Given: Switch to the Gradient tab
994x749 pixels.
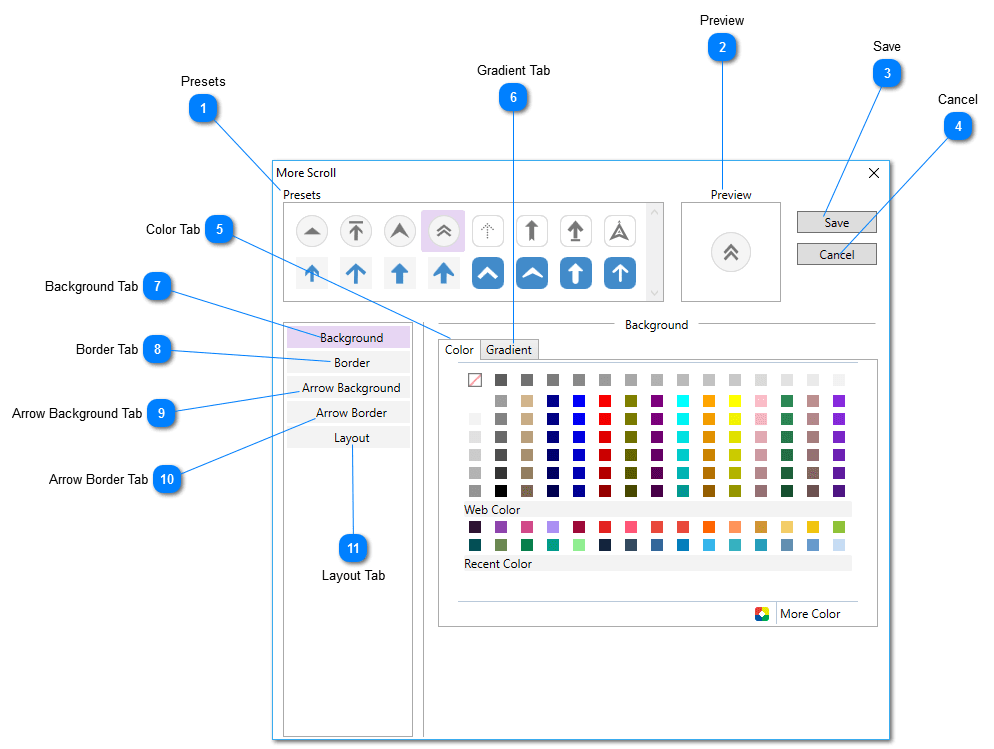Looking at the screenshot, I should click(509, 349).
